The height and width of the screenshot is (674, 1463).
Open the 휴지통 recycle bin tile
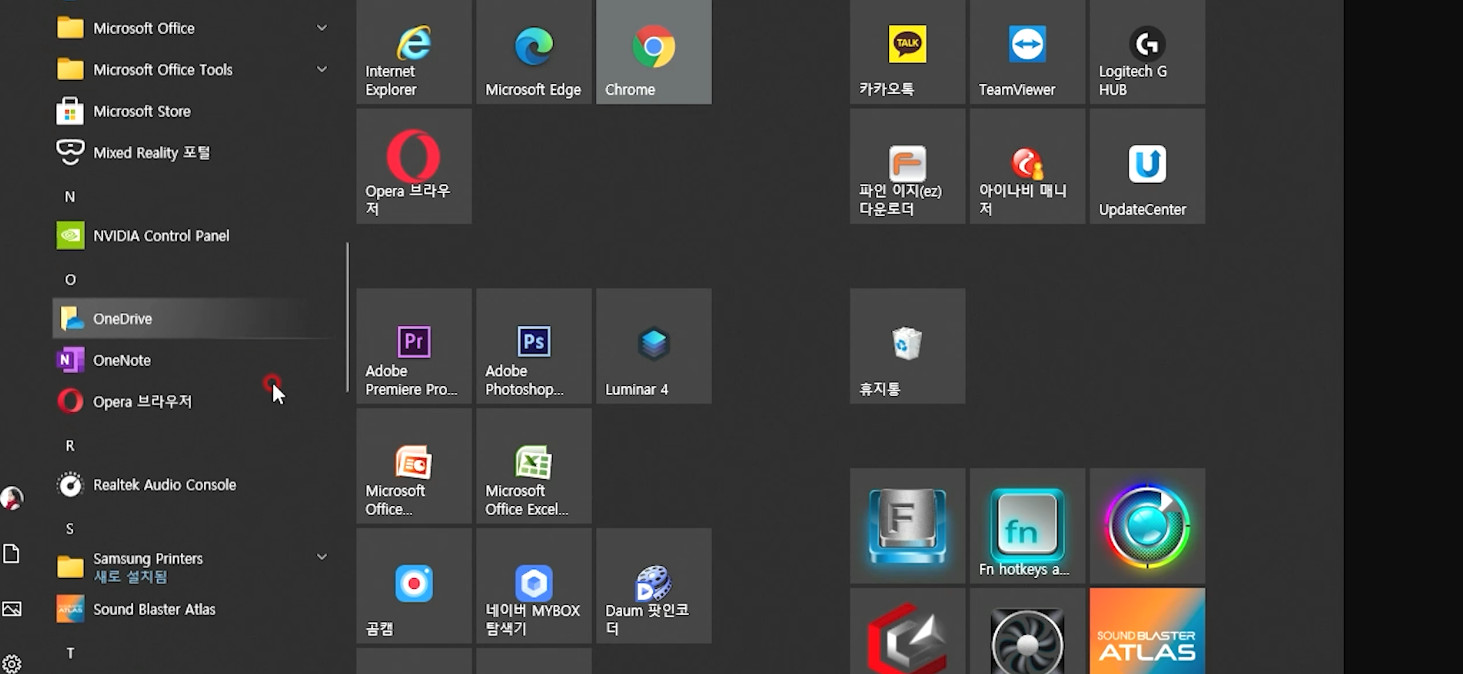pos(908,346)
